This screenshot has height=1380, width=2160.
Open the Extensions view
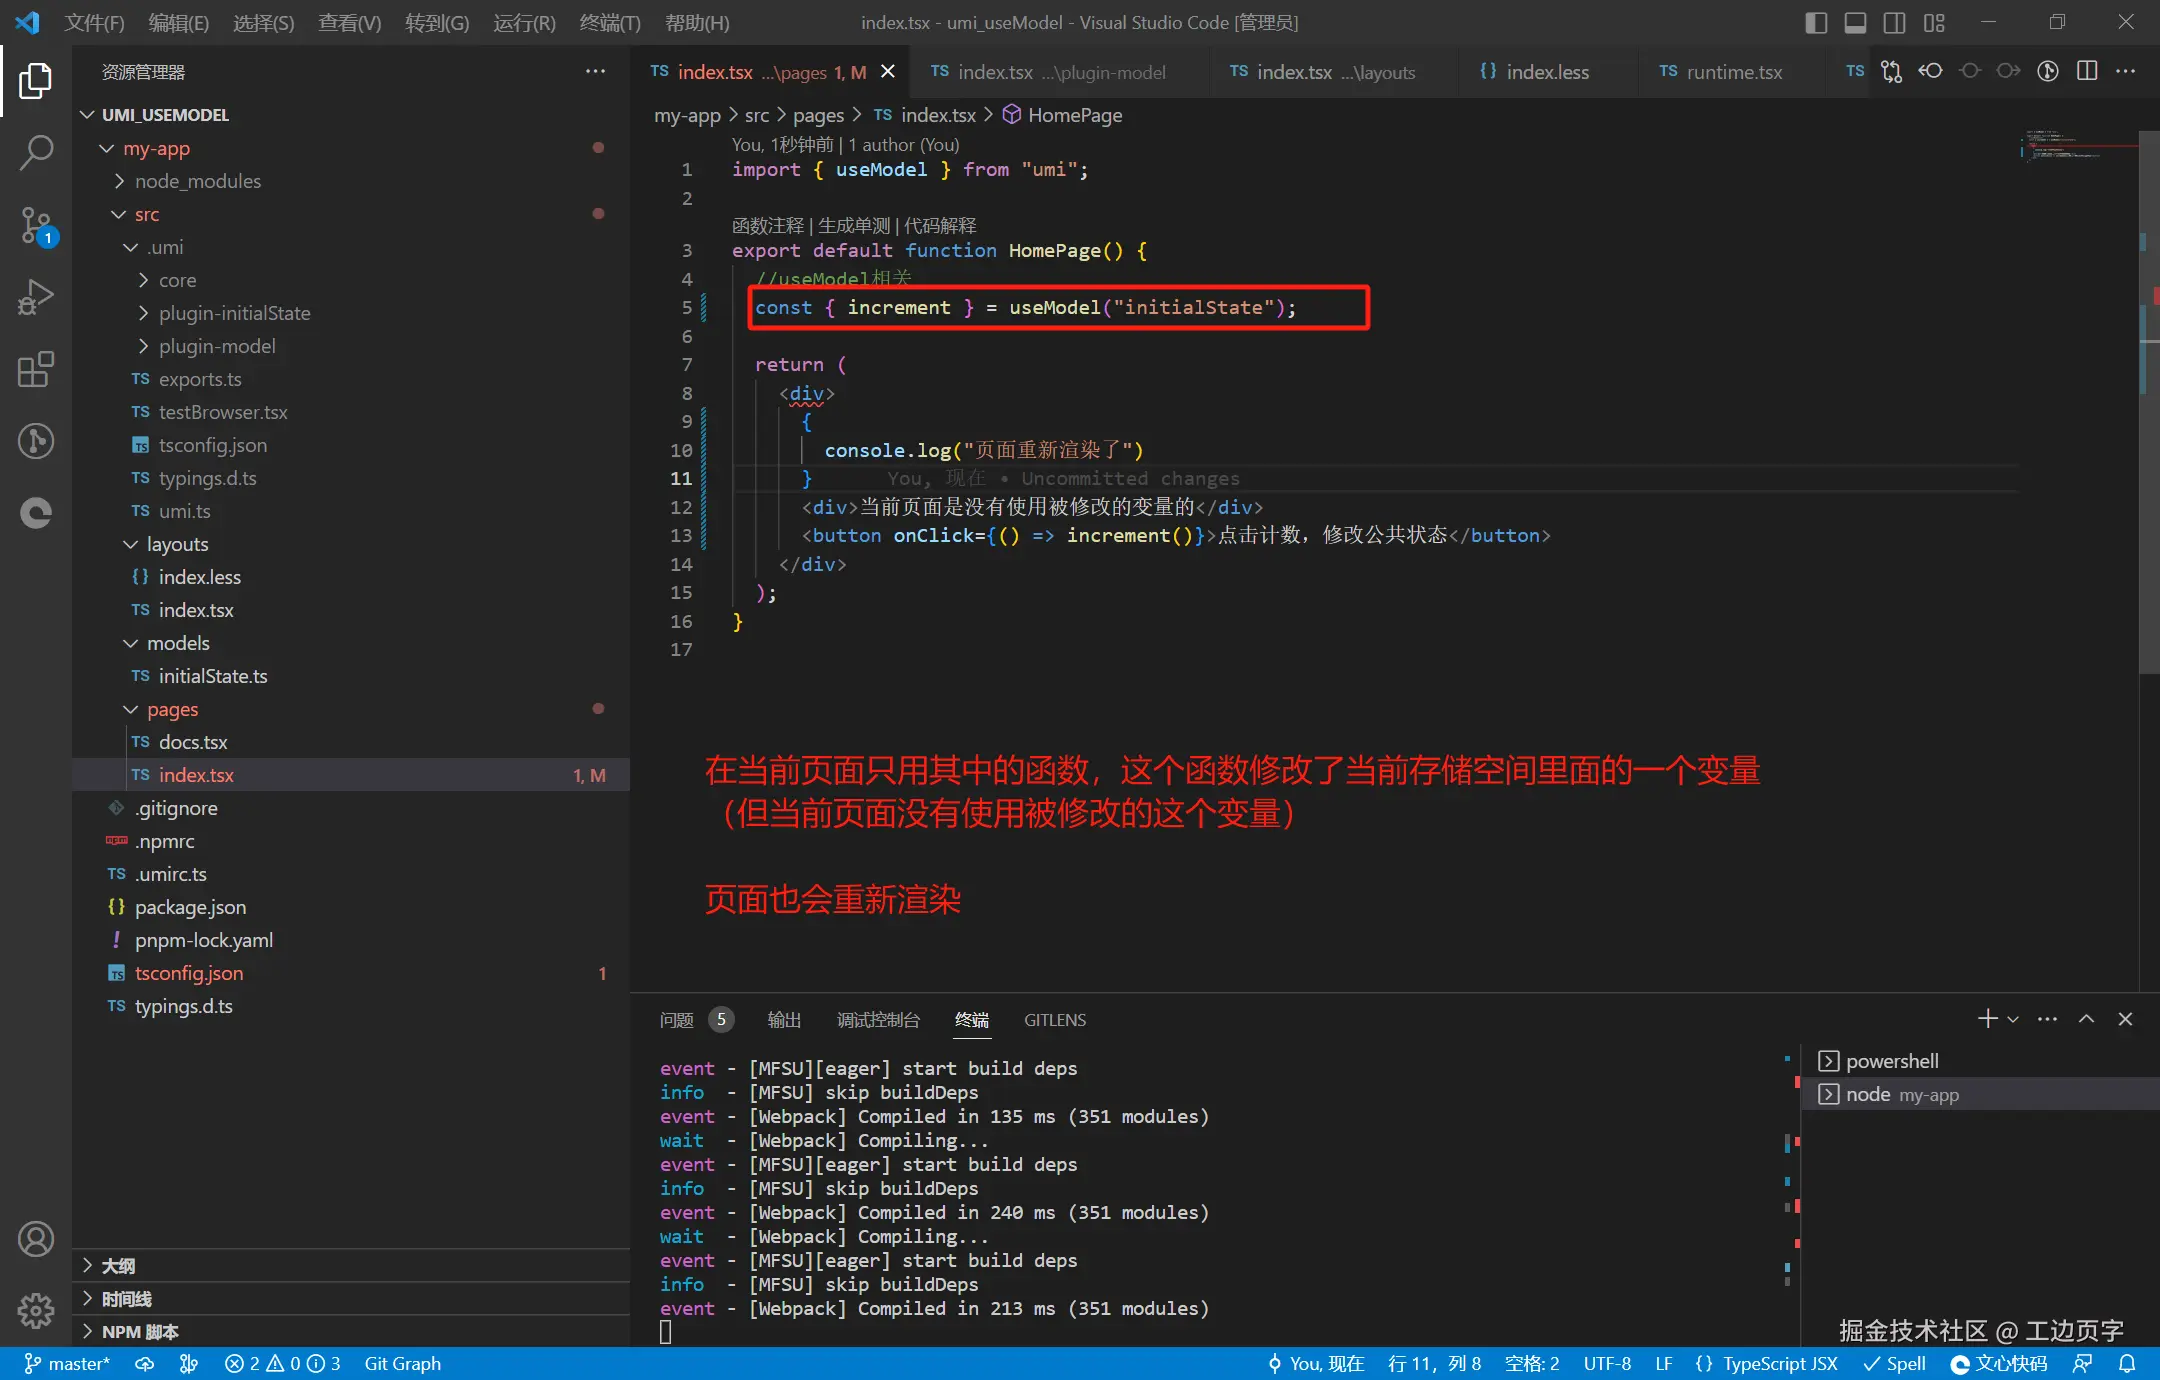(36, 369)
